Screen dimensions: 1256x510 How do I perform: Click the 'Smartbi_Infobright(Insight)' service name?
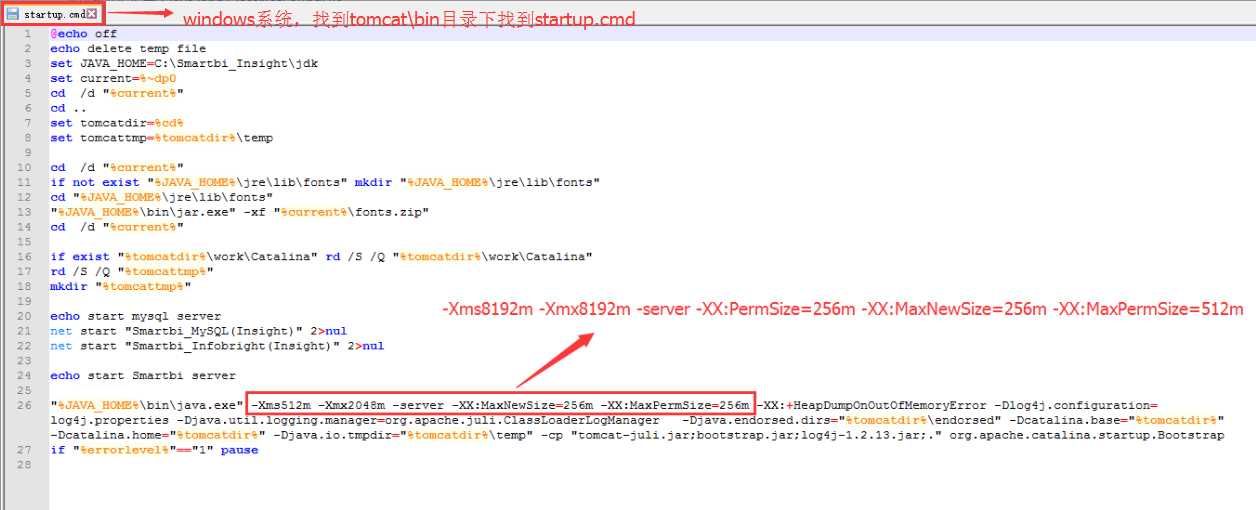point(233,346)
